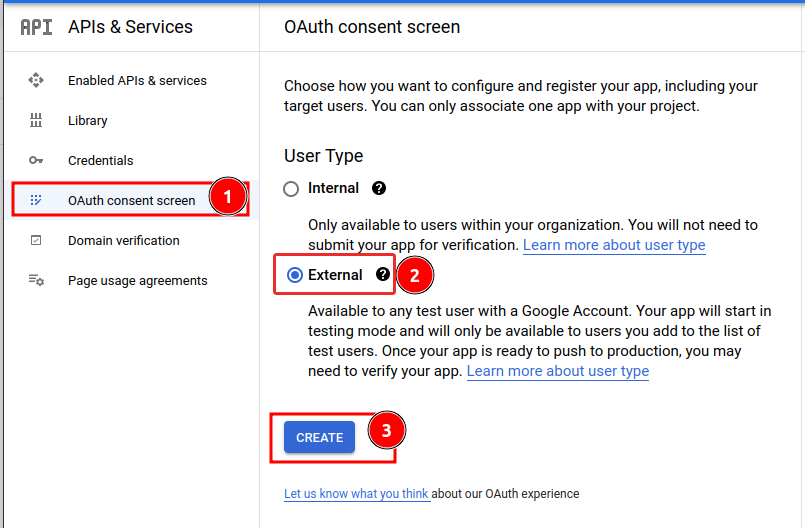Click the Credentials key icon
805x528 pixels.
point(36,160)
